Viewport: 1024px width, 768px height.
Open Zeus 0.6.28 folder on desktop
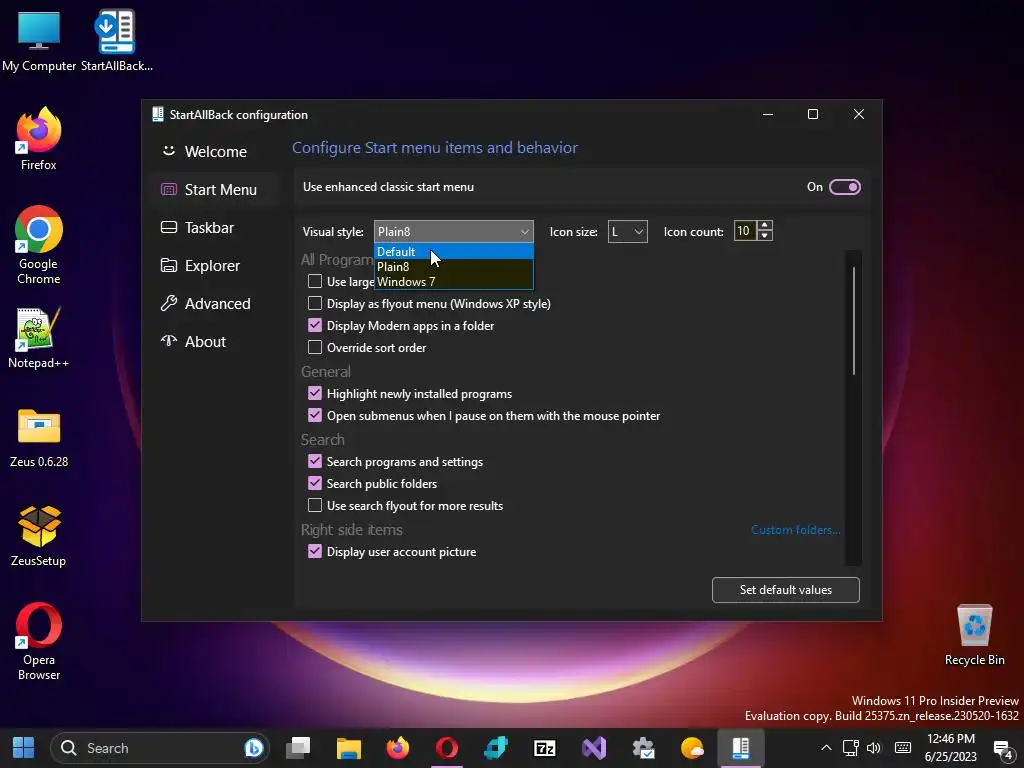tap(39, 438)
